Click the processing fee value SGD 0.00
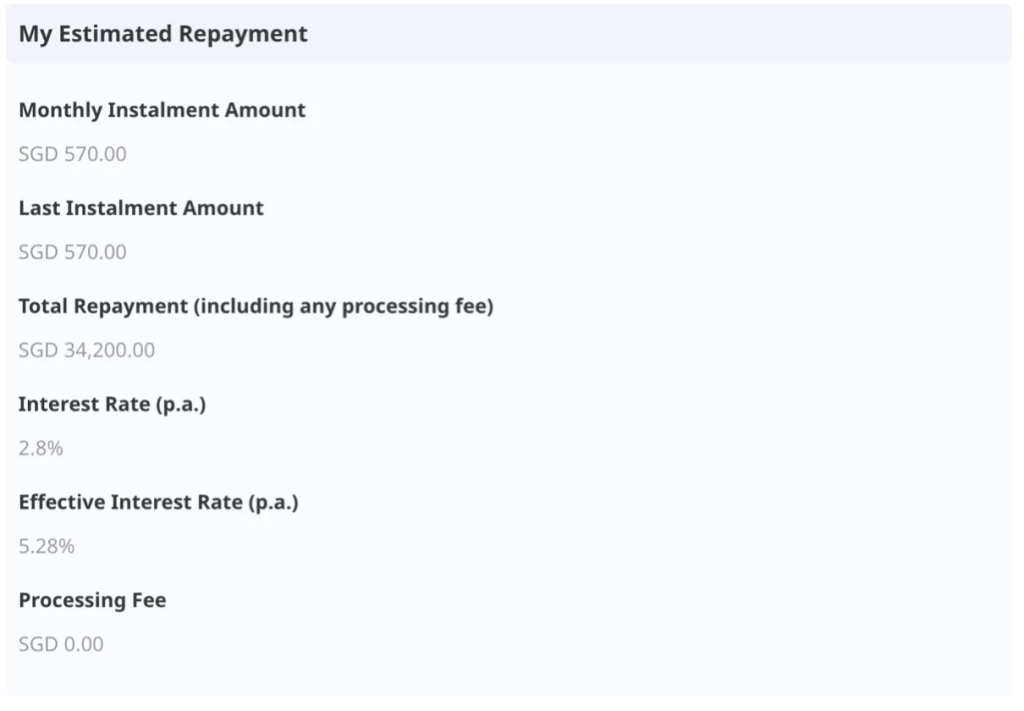 60,644
